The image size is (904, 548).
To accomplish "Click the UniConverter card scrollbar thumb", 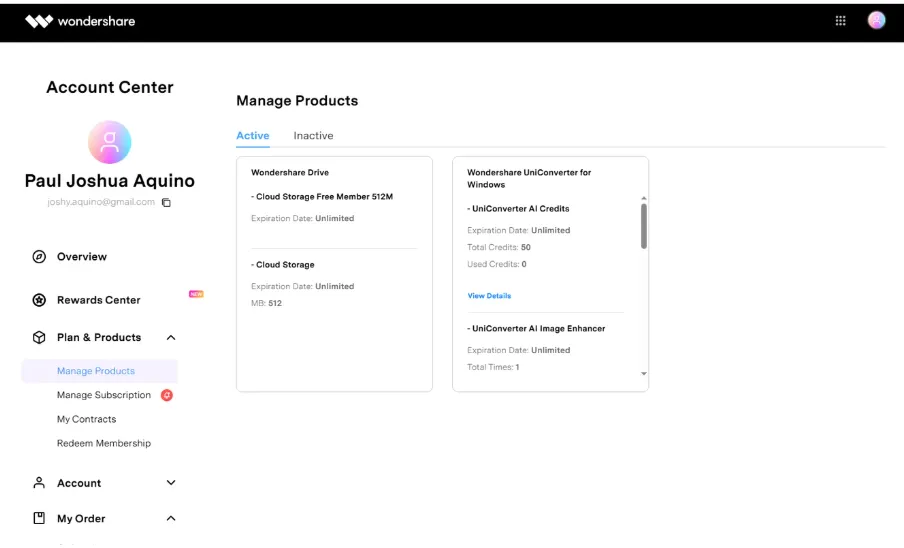I will point(643,226).
